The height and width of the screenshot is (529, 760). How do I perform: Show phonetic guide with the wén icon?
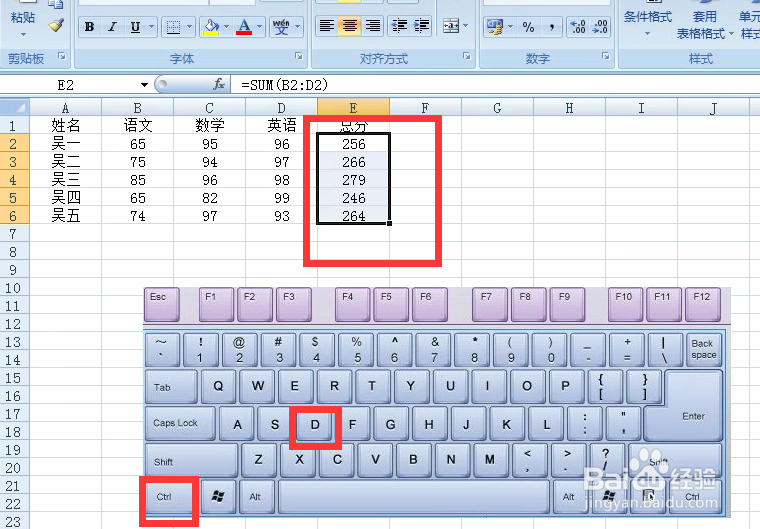pyautogui.click(x=281, y=27)
